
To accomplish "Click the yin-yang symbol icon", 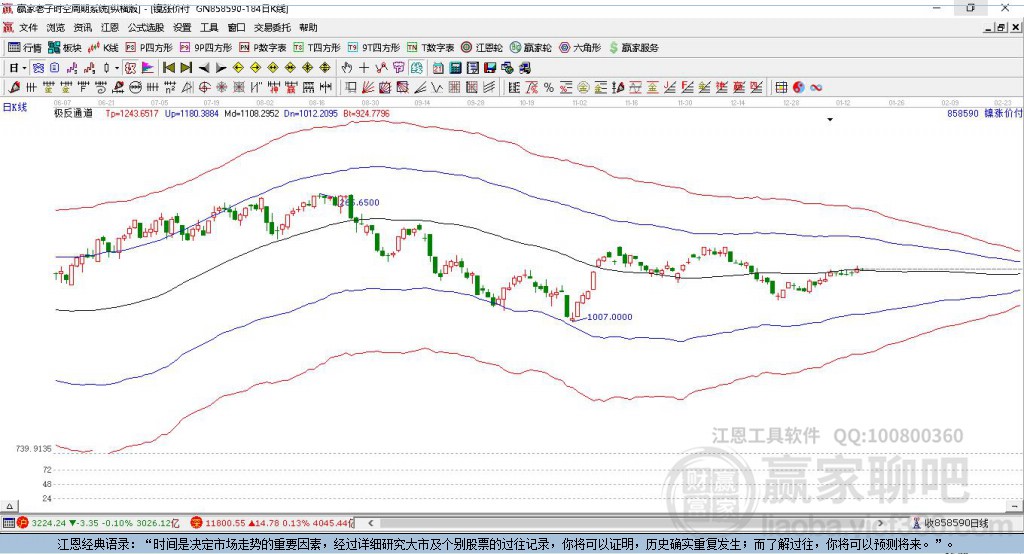I will [799, 88].
